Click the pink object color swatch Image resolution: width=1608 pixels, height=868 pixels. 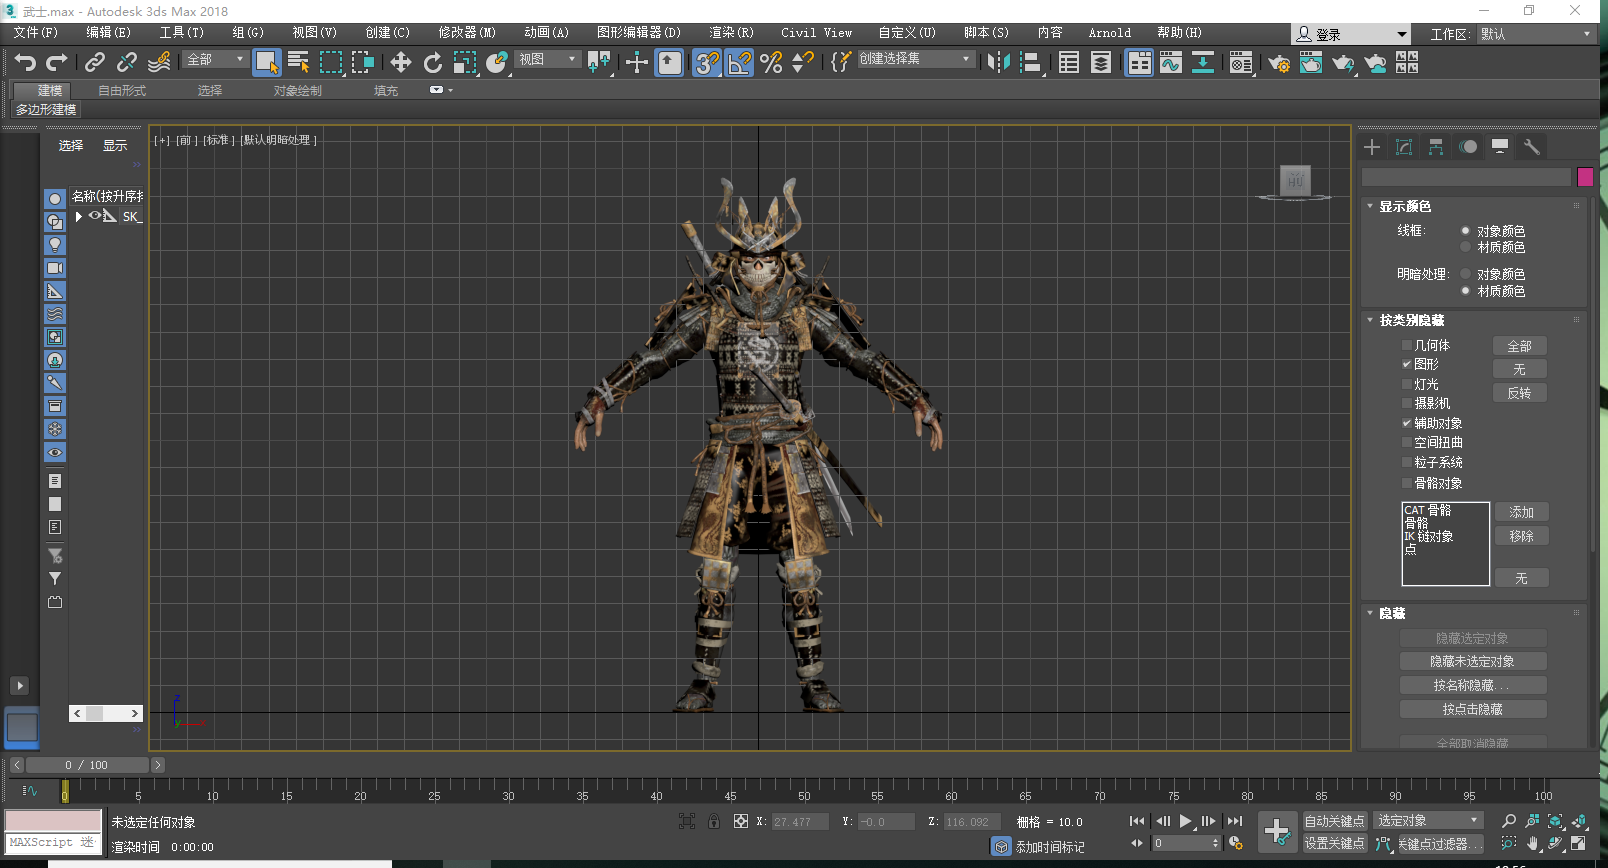[1585, 177]
